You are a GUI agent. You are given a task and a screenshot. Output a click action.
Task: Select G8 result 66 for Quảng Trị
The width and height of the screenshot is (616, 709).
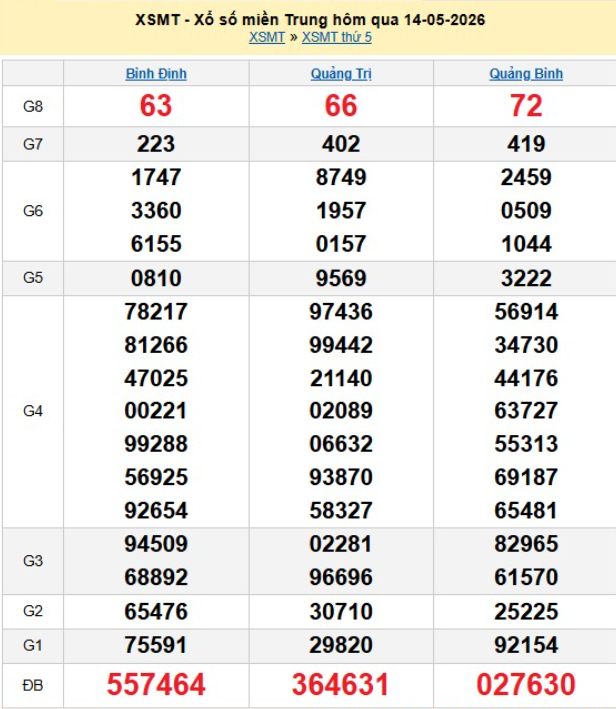click(x=341, y=106)
